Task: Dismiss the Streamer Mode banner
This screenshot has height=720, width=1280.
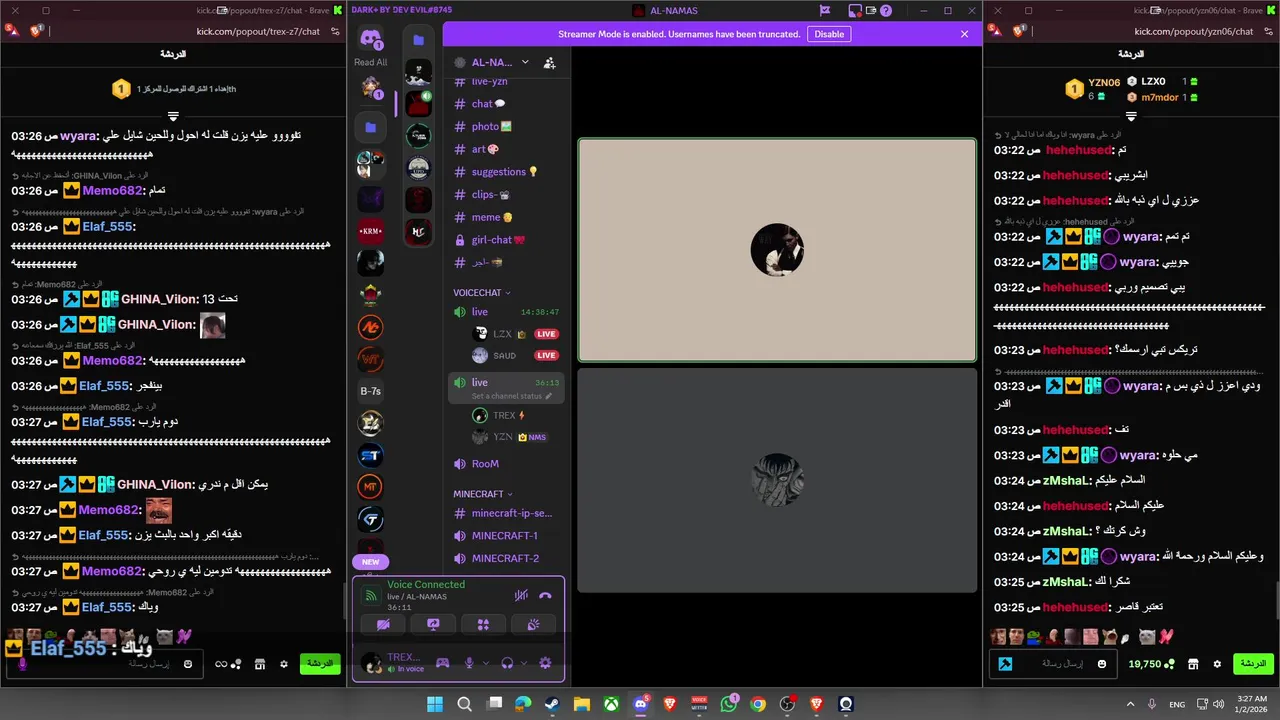Action: 964,34
